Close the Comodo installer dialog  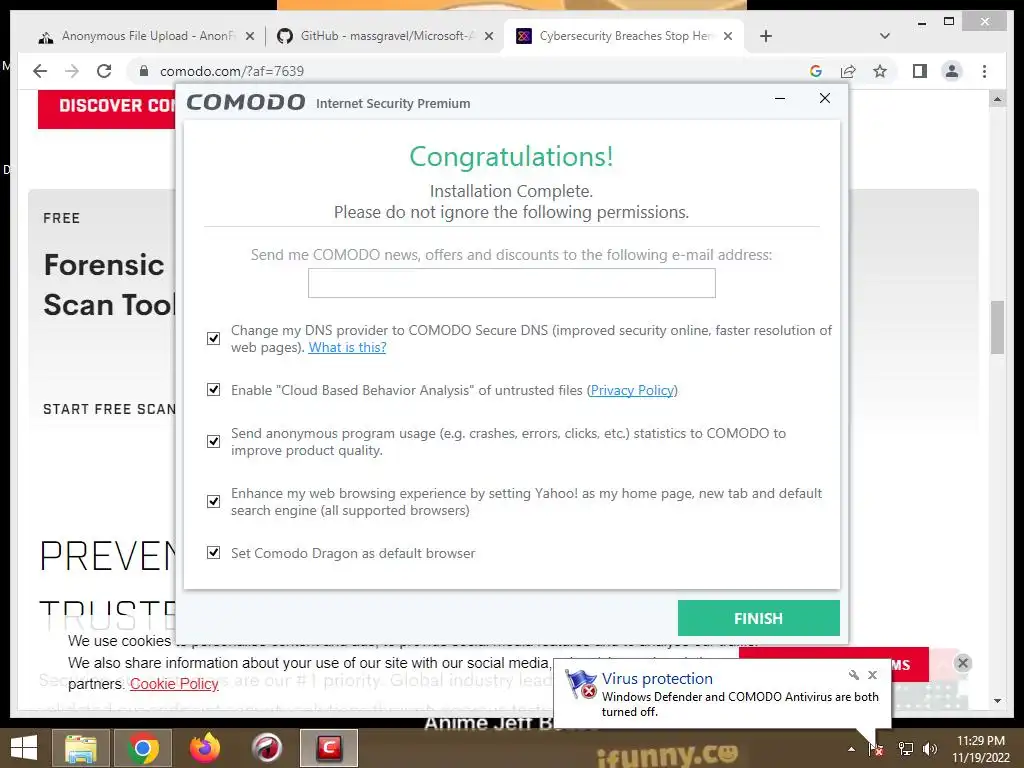[x=825, y=99]
